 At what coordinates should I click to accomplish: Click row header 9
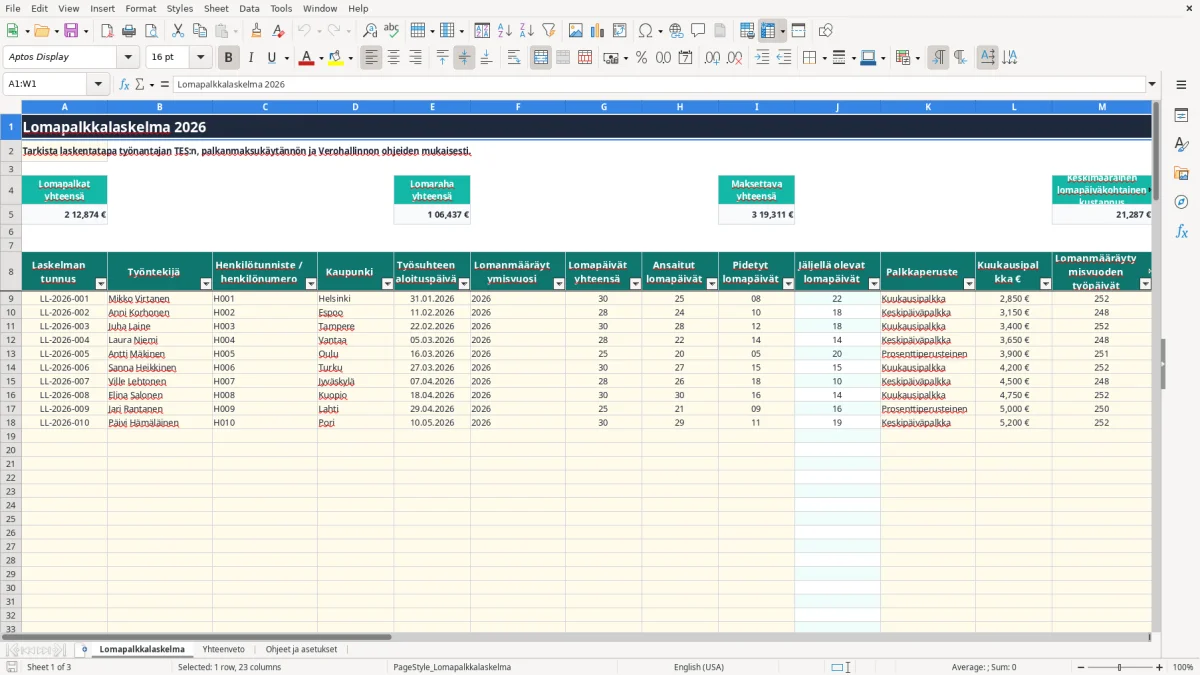(x=11, y=299)
